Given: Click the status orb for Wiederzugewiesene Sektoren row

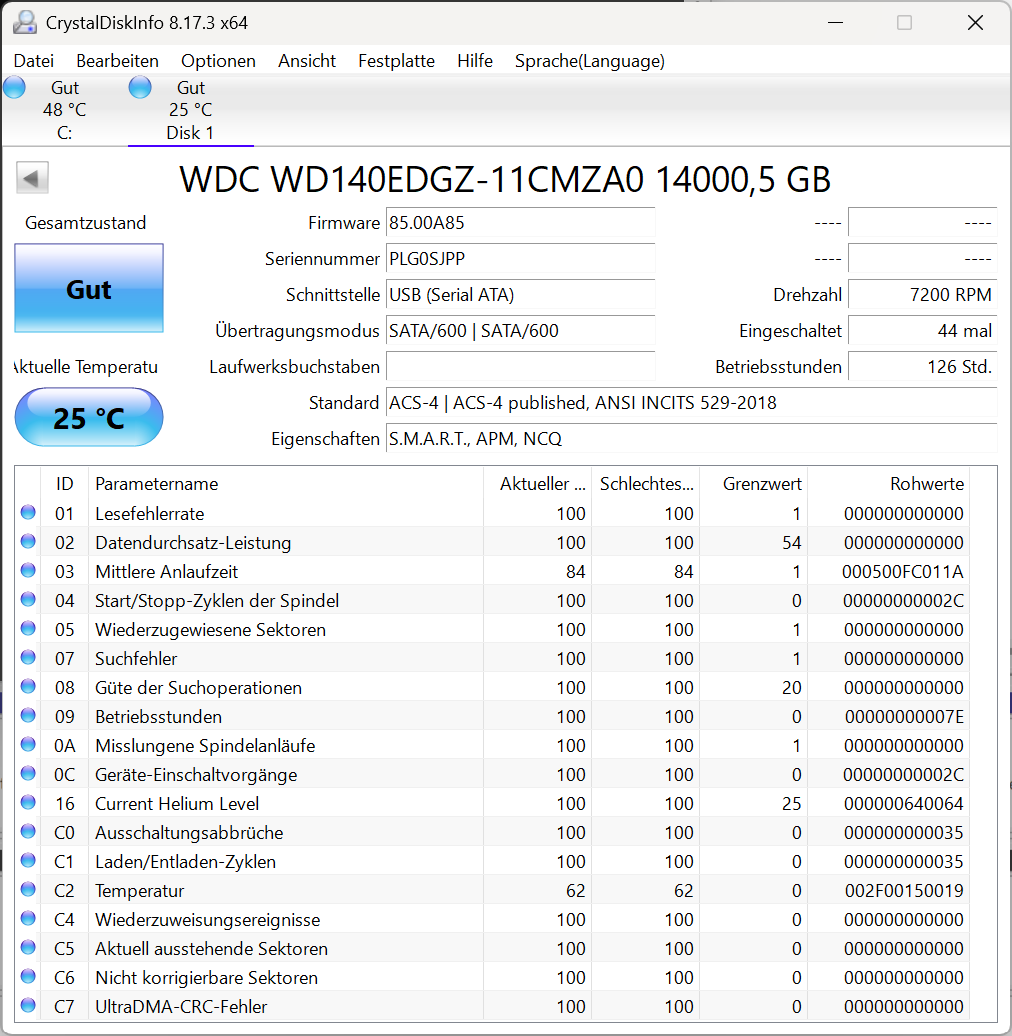Looking at the screenshot, I should (x=28, y=628).
